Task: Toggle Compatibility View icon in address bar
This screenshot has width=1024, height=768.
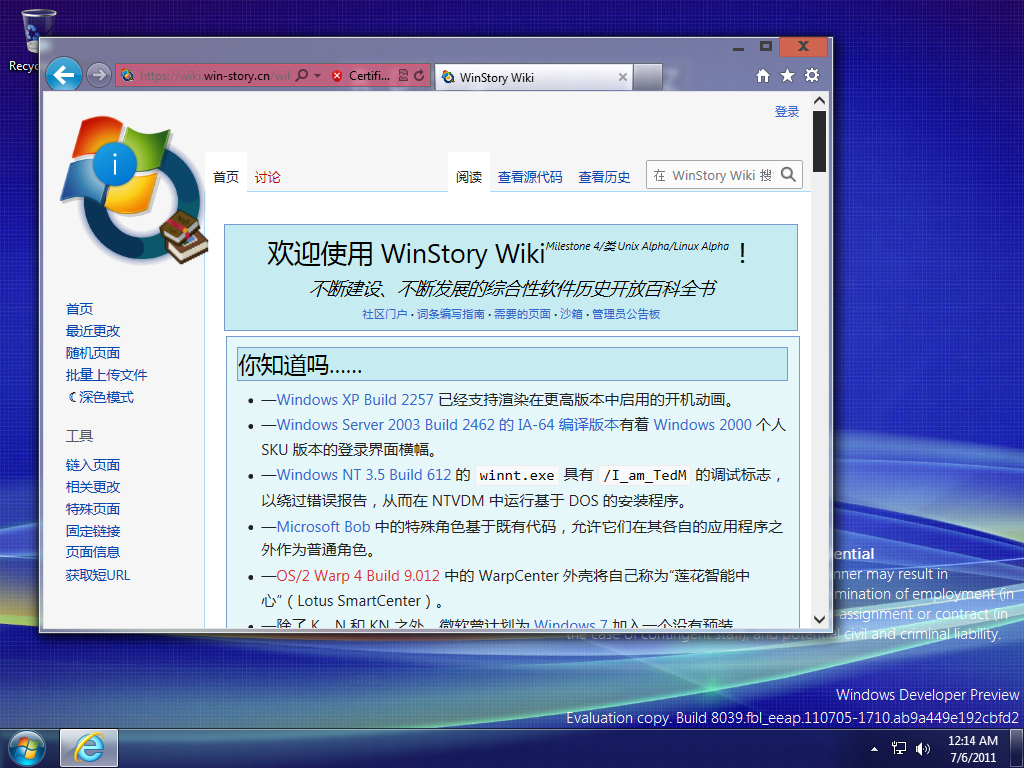Action: tap(403, 76)
